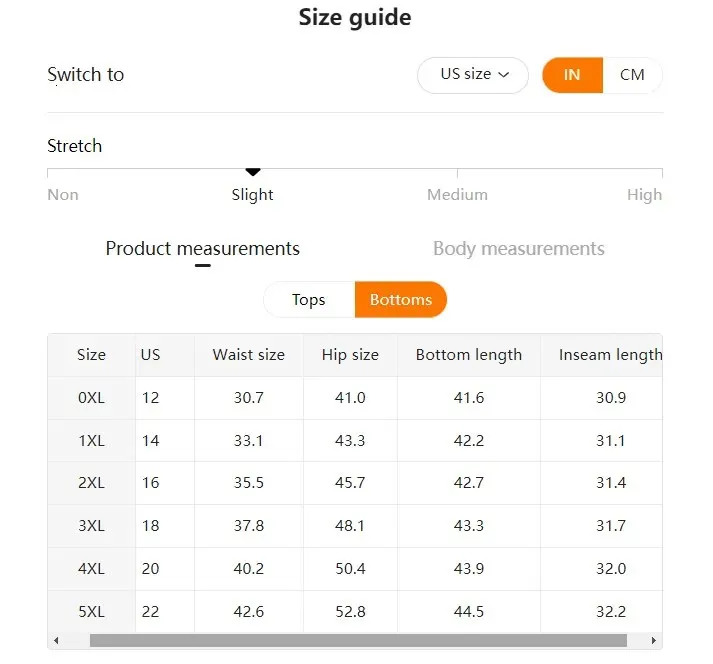Click the horizontal scrollbar thumb under the table
713x664 pixels.
[358, 640]
